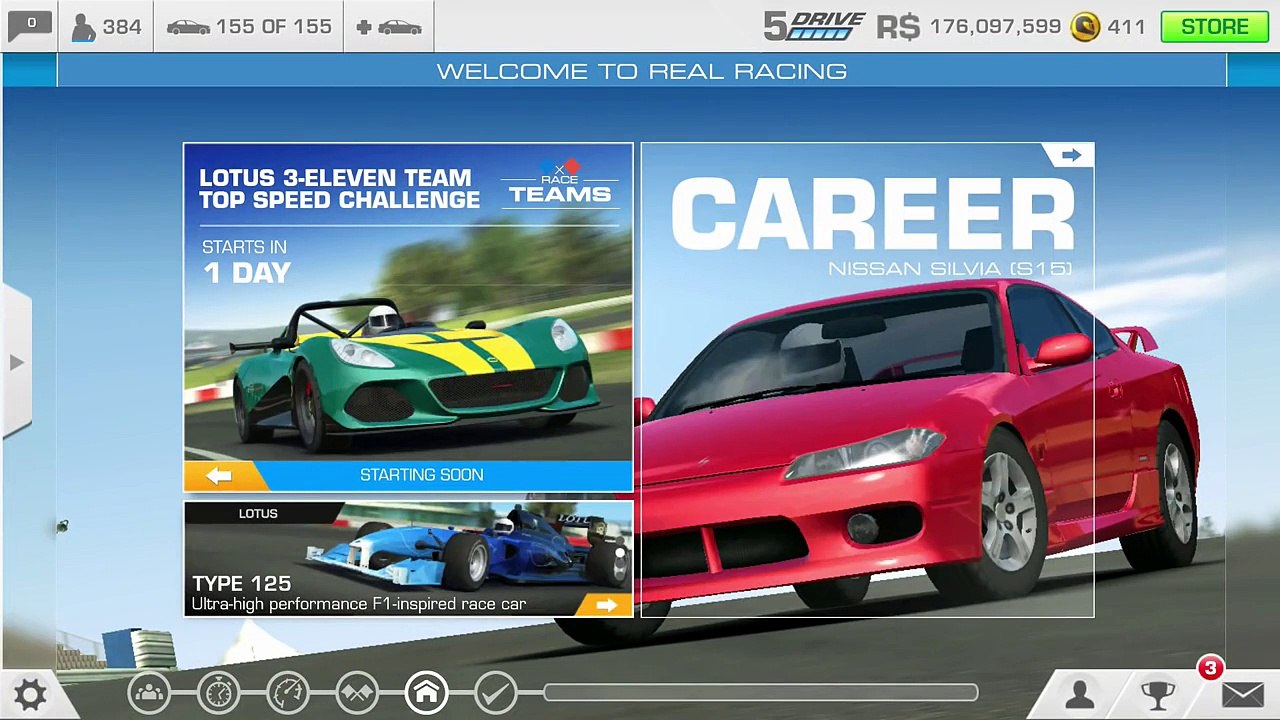Click the NISSAN SILVIA (S15) label

[950, 268]
